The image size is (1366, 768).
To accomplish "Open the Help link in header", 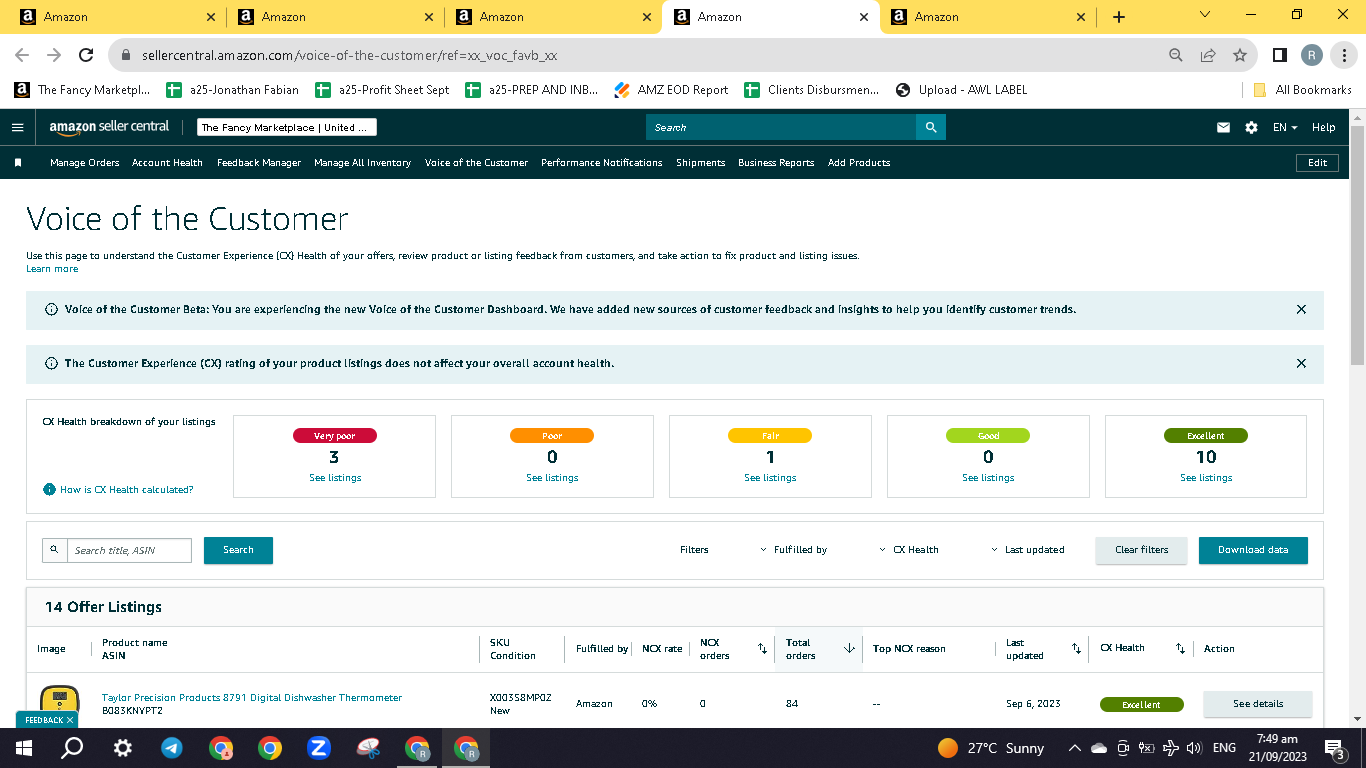I will [x=1323, y=128].
